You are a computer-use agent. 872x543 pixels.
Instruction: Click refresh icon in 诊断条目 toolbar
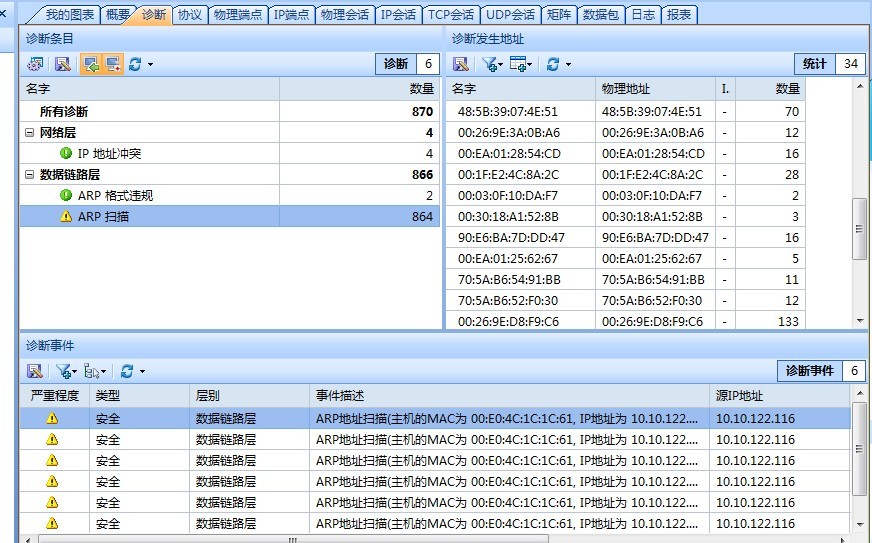tap(135, 64)
